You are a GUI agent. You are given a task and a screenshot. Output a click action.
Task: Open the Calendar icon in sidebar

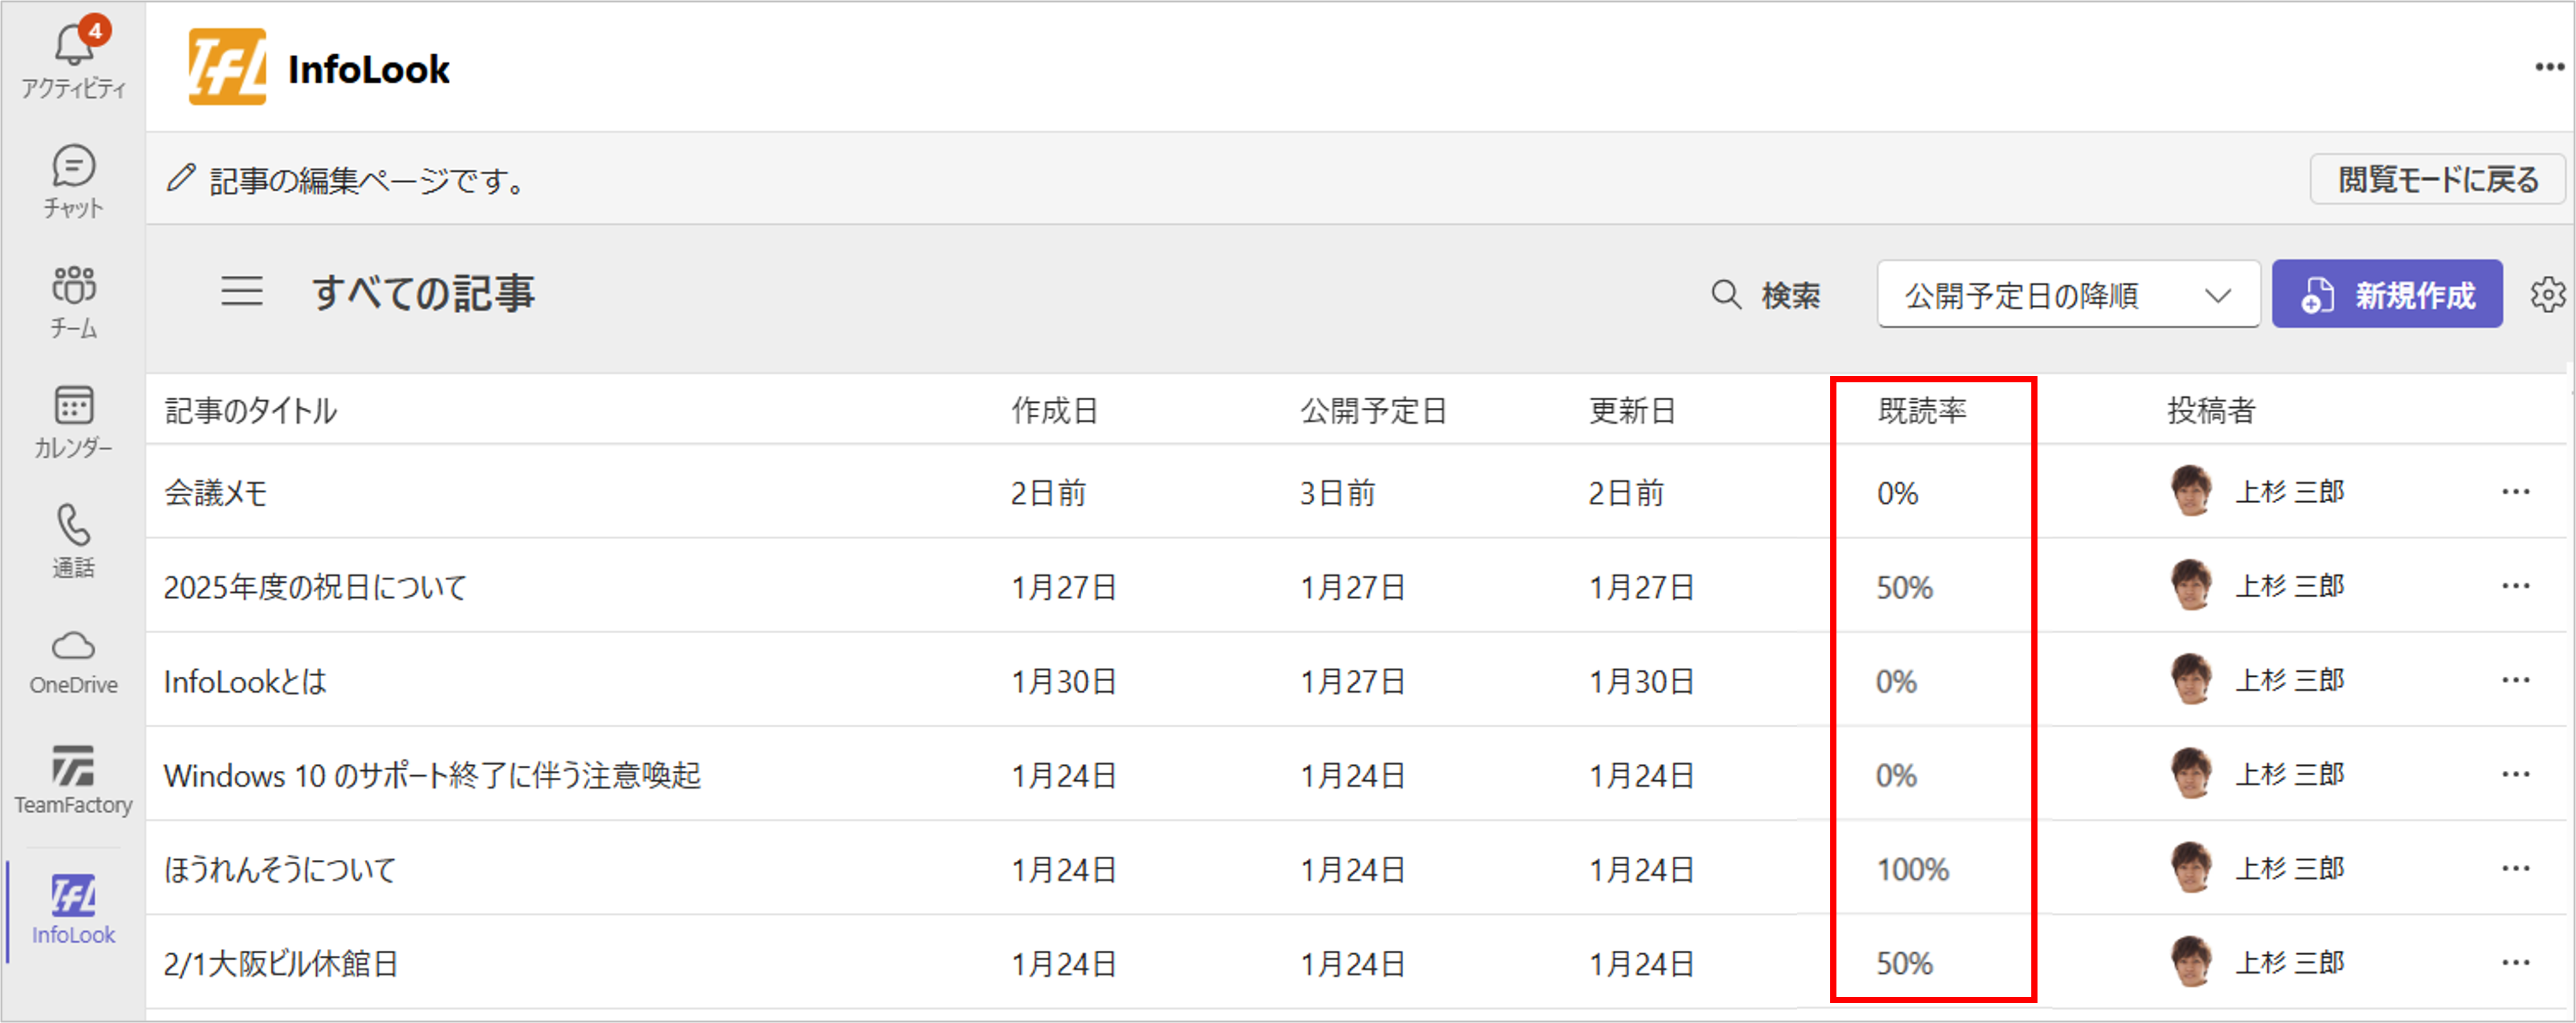74,421
